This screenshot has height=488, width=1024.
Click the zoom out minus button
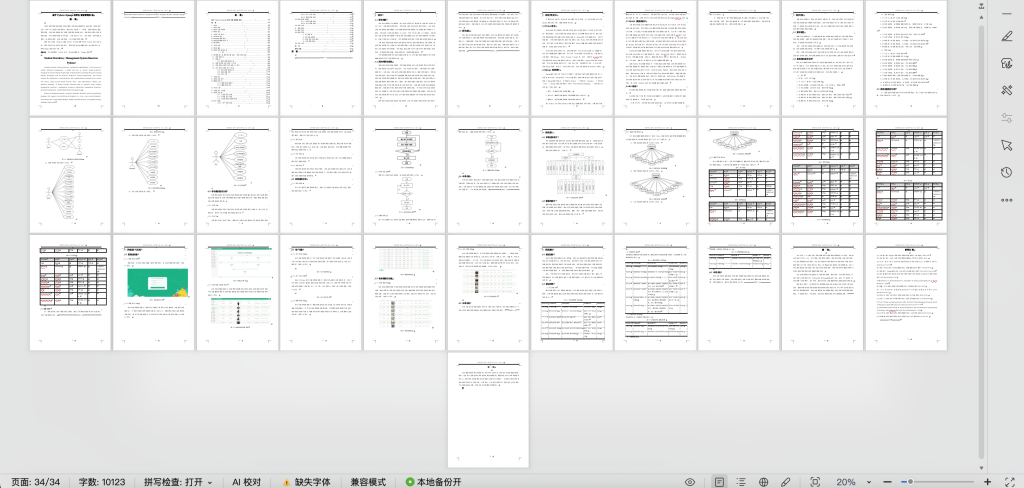tap(888, 482)
